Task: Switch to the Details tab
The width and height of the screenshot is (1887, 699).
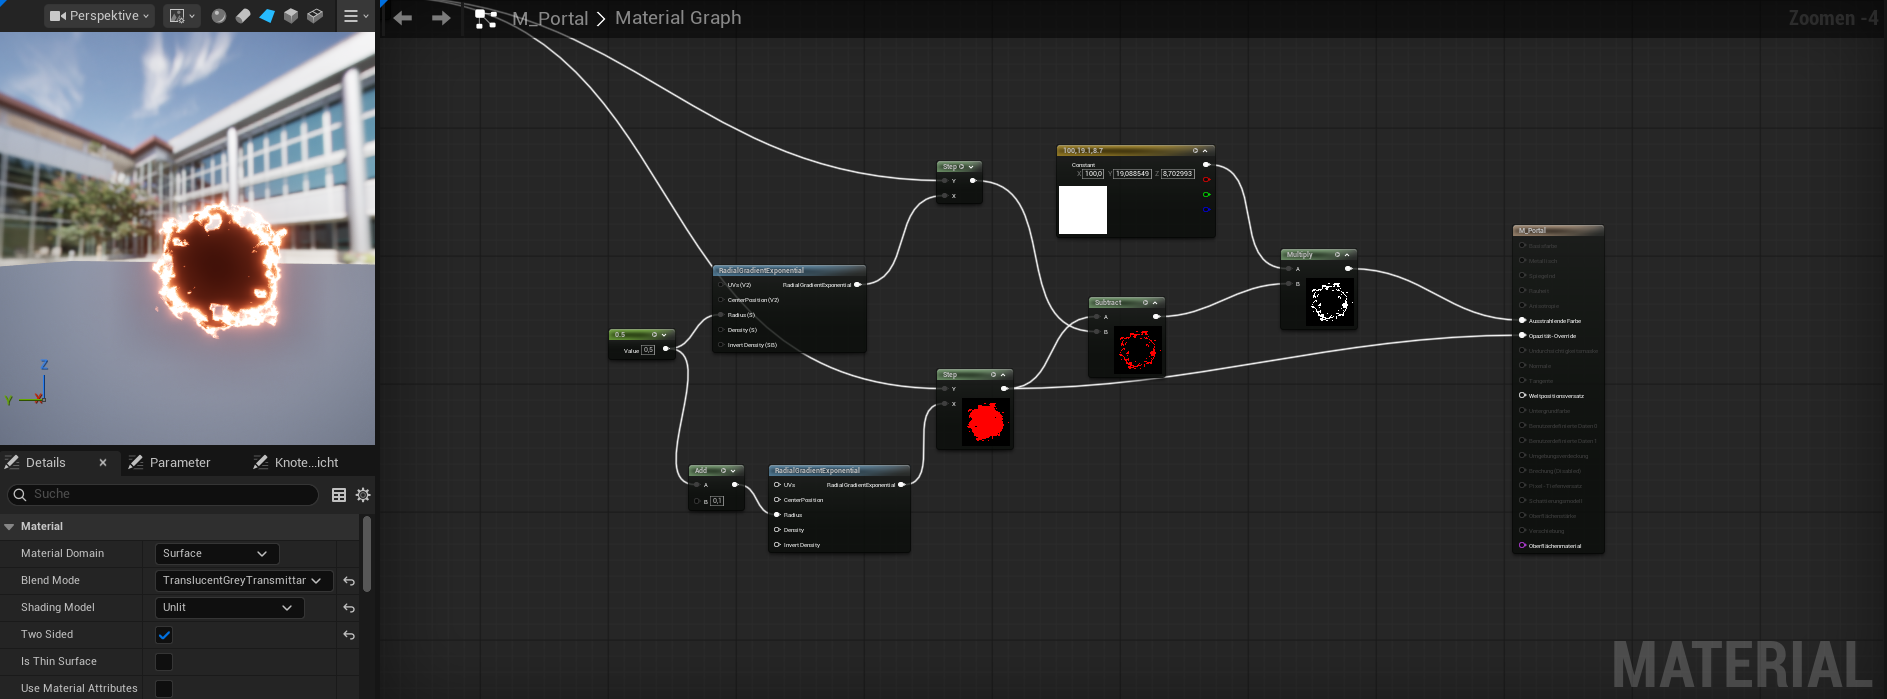Action: (x=46, y=462)
